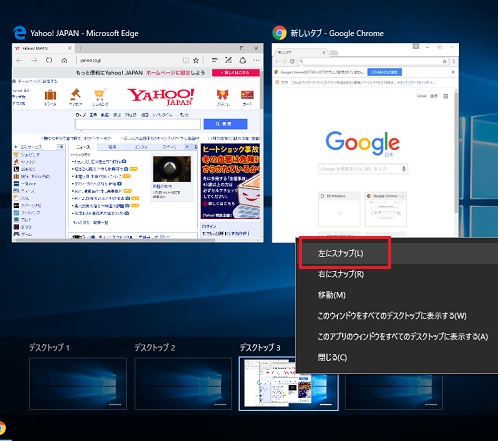Viewport: 498px width, 441px height.
Task: Click Yahoo card icon at far right
Action: click(247, 95)
